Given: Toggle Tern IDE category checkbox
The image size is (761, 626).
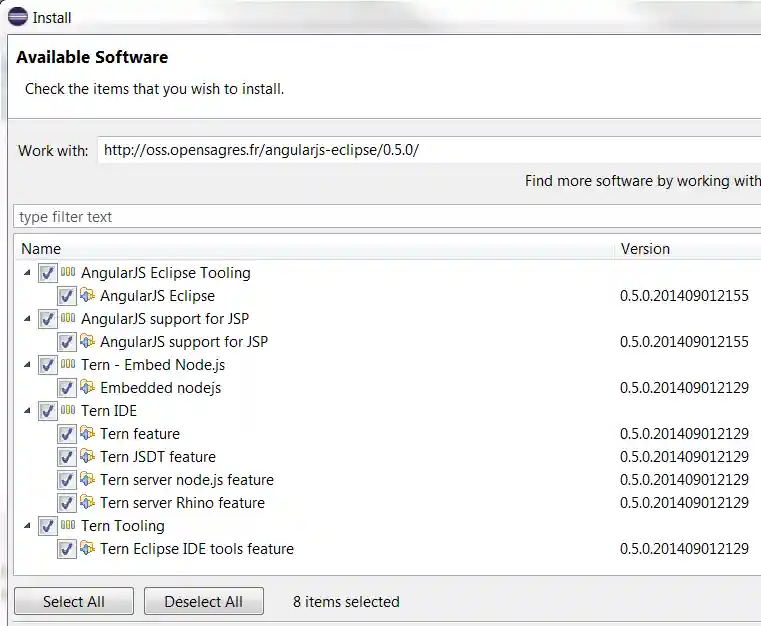Looking at the screenshot, I should (x=48, y=411).
